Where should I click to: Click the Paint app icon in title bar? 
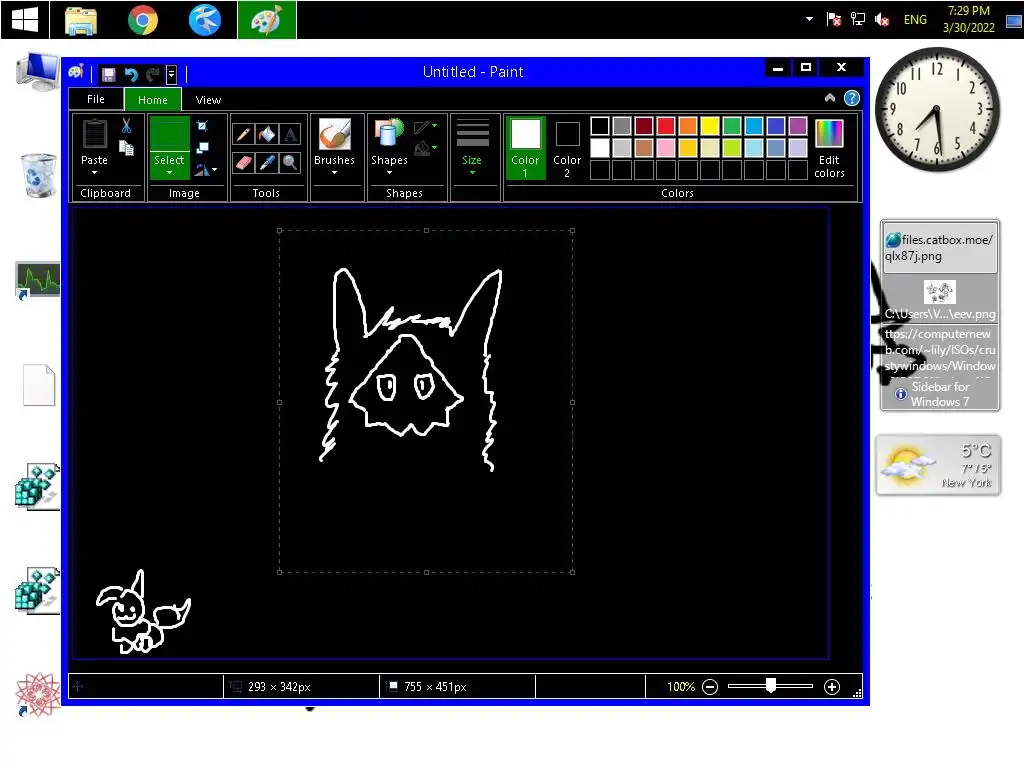(x=76, y=72)
